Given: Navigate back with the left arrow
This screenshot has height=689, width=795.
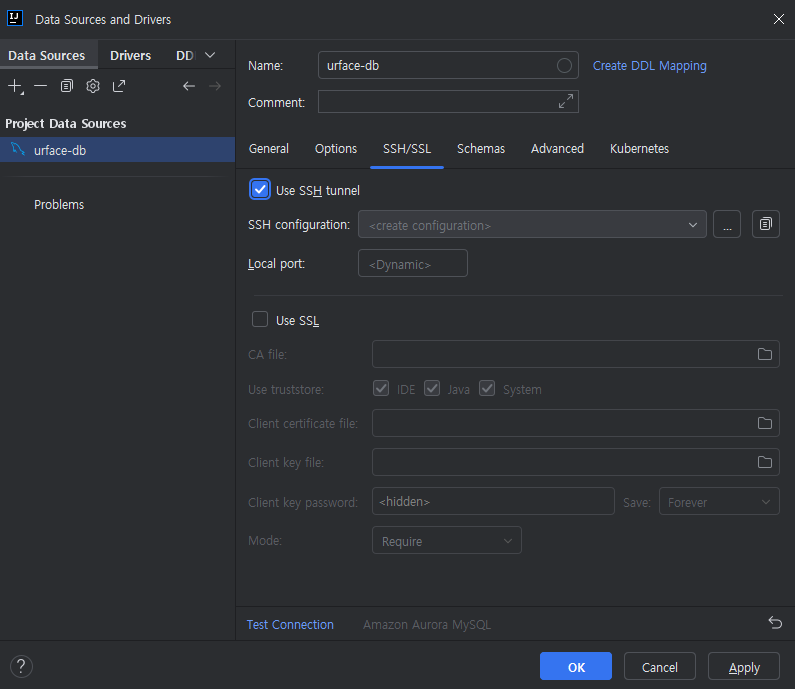Looking at the screenshot, I should coord(188,86).
